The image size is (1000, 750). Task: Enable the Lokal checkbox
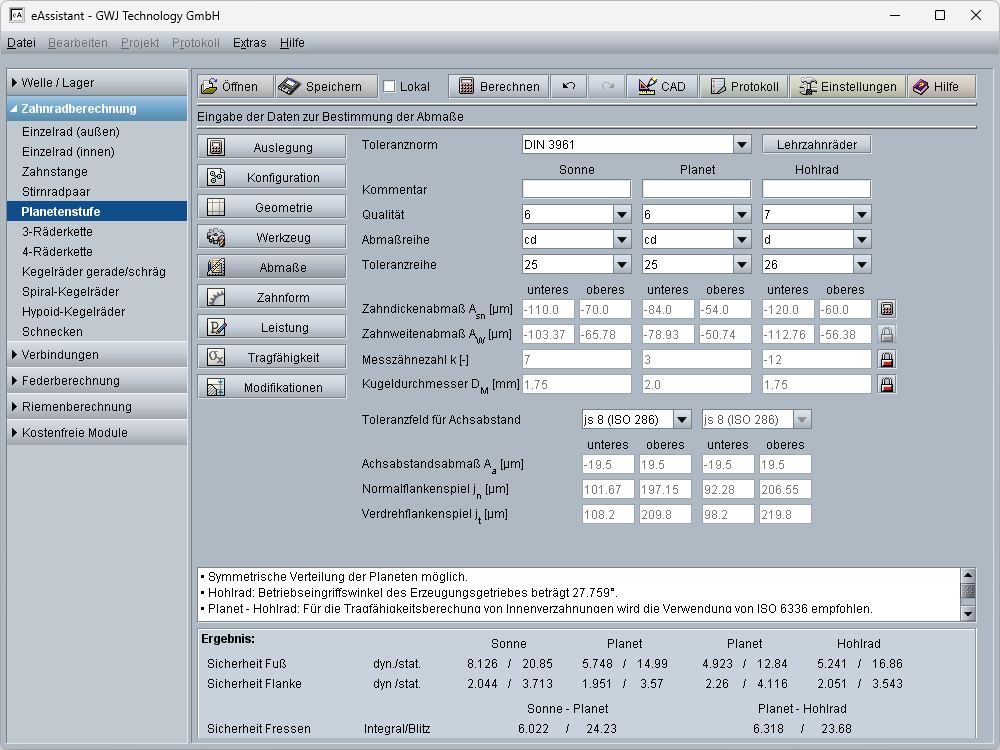pyautogui.click(x=390, y=87)
